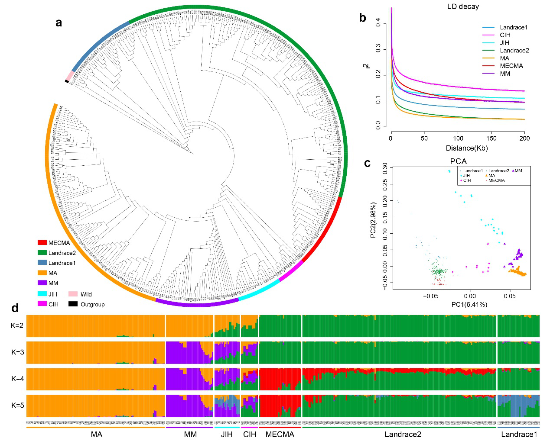Screen dimensions: 550x441
Task: Click the MECMA entry in LD legend
Action: [503, 66]
